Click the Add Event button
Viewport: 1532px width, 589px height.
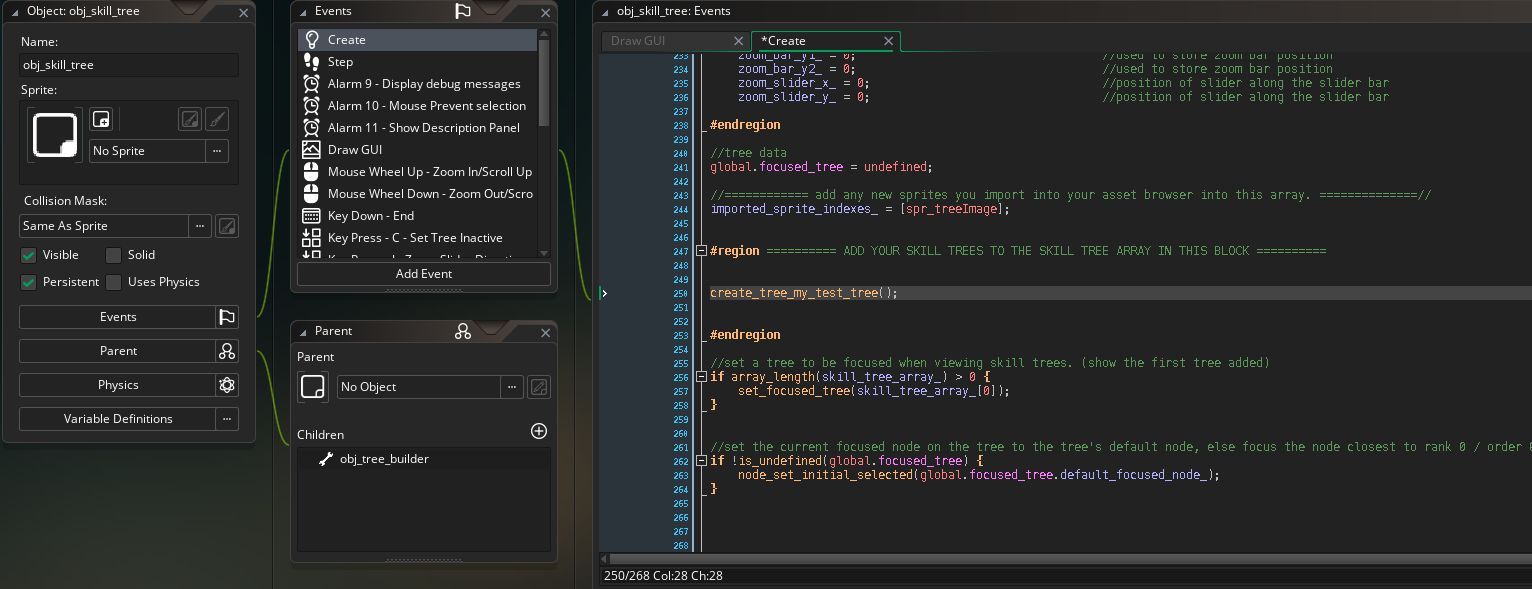[423, 274]
